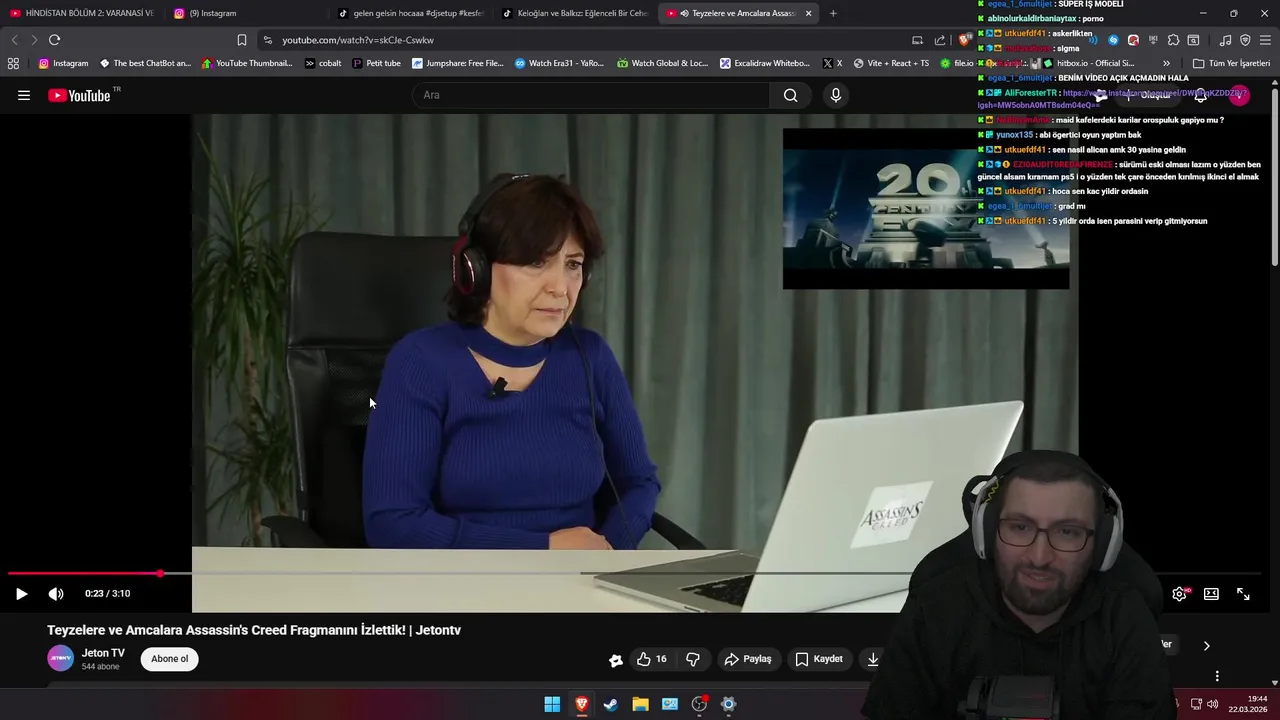Open the cobalt bookmark

[x=322, y=63]
